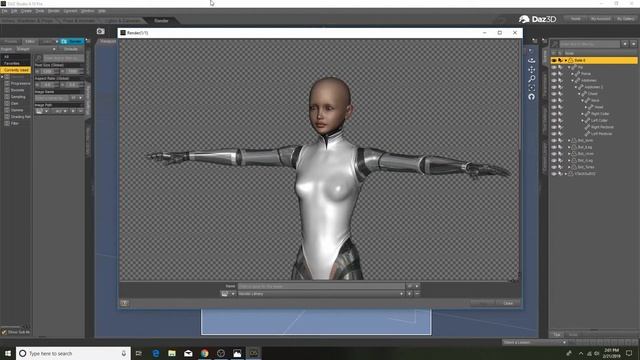Click the camera render icon above viewport
The height and width of the screenshot is (360, 640).
(100, 31)
